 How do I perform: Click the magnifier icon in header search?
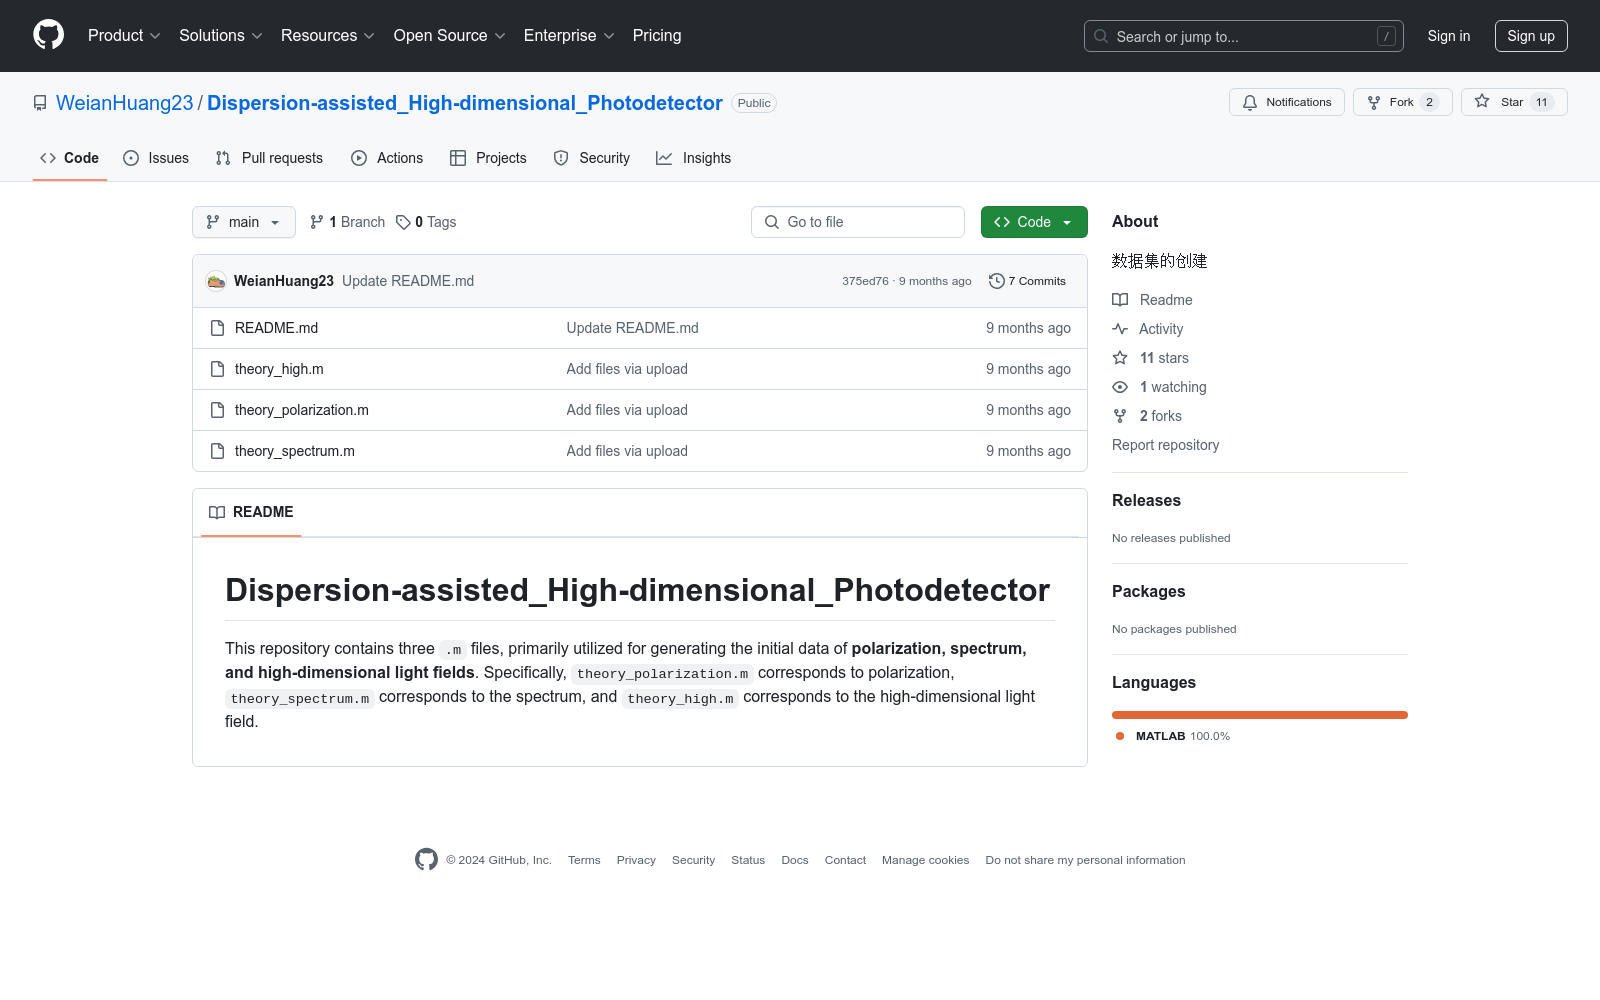1101,36
